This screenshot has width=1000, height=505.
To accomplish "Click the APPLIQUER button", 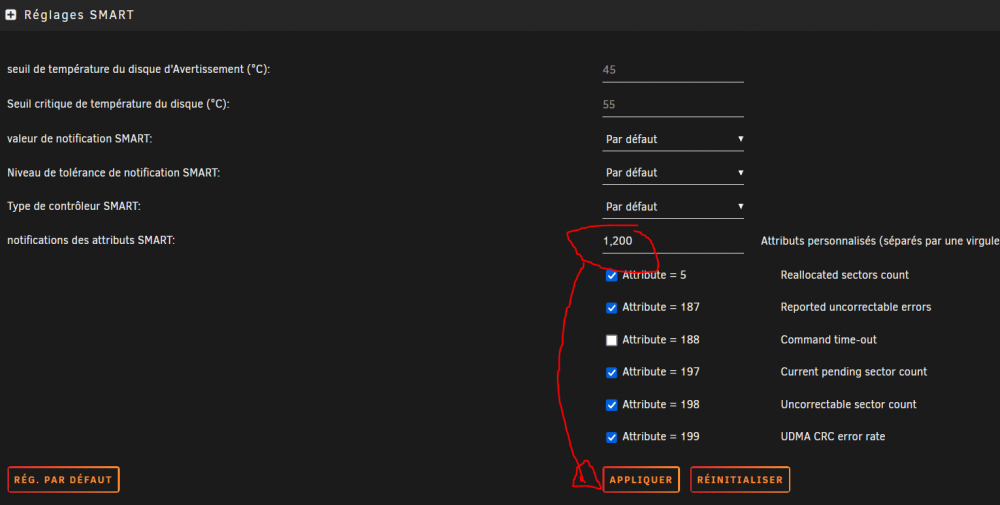I will point(641,479).
